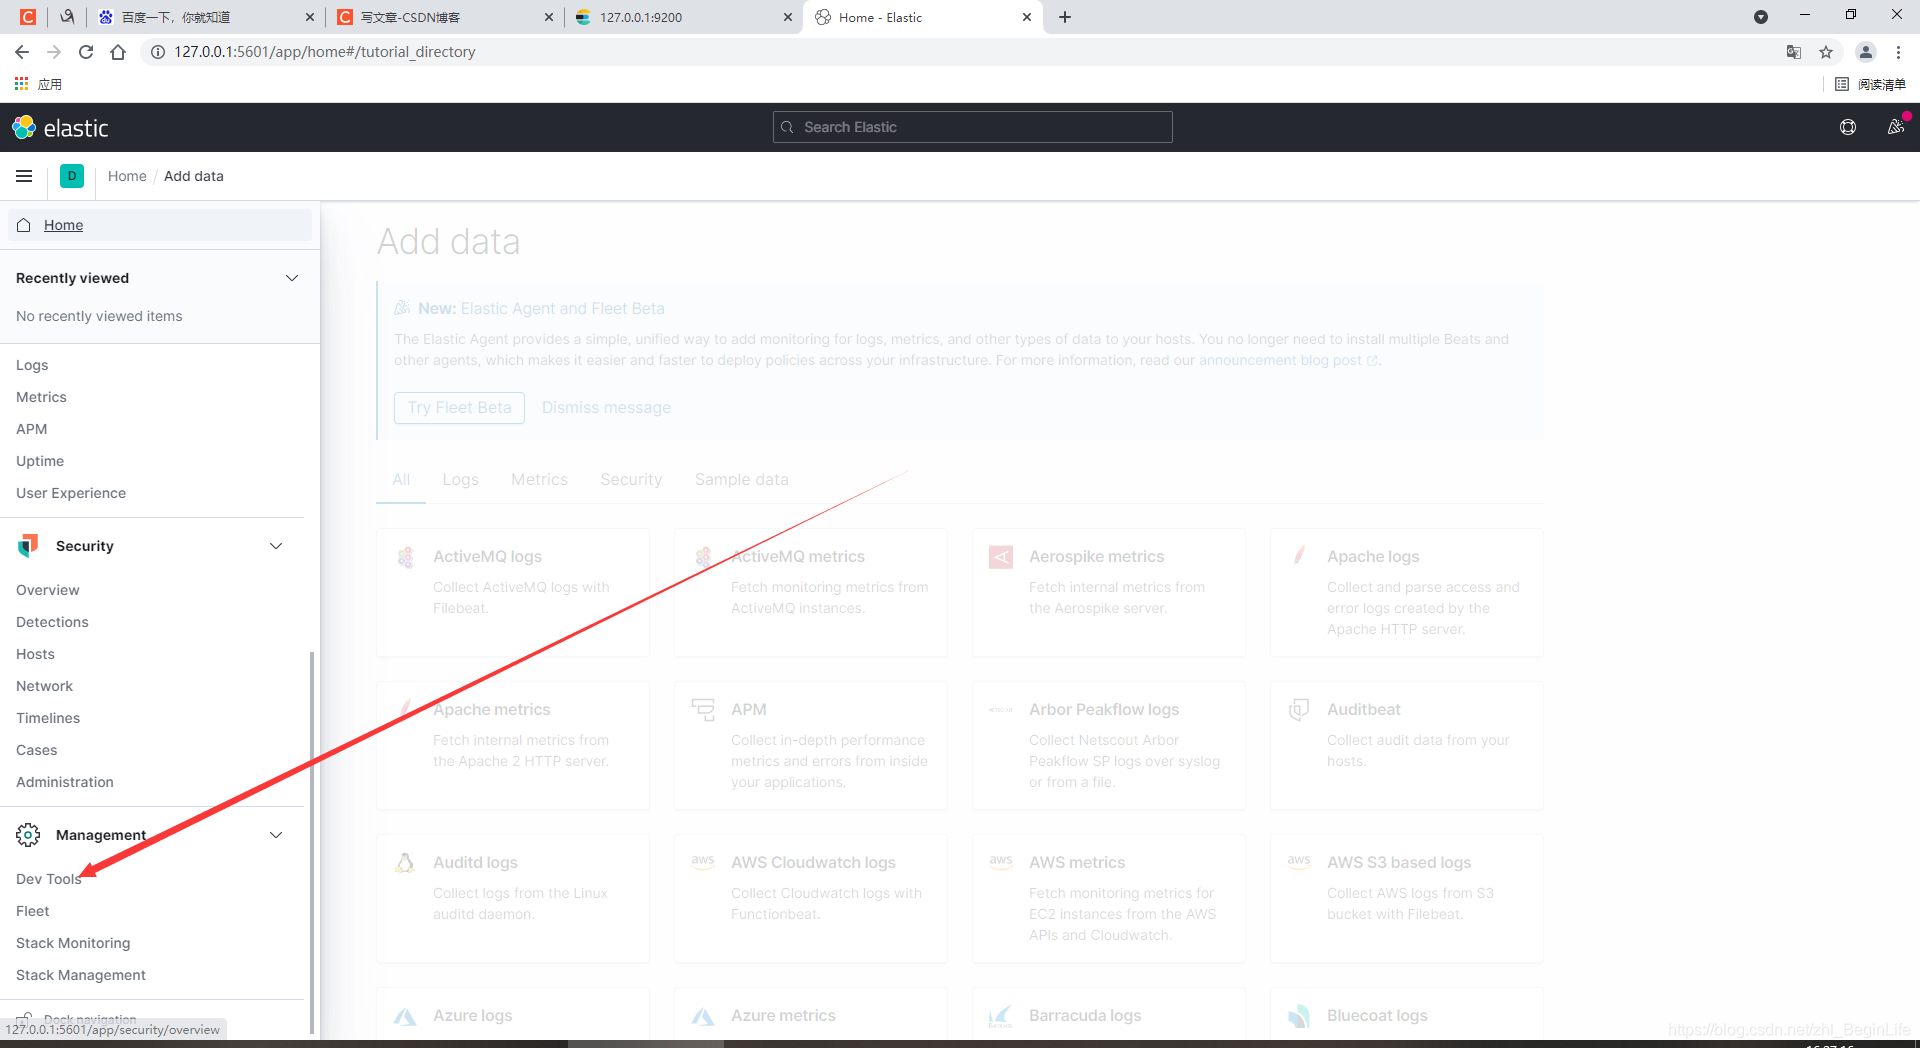Open the help menu icon
The height and width of the screenshot is (1048, 1920).
[x=1848, y=127]
